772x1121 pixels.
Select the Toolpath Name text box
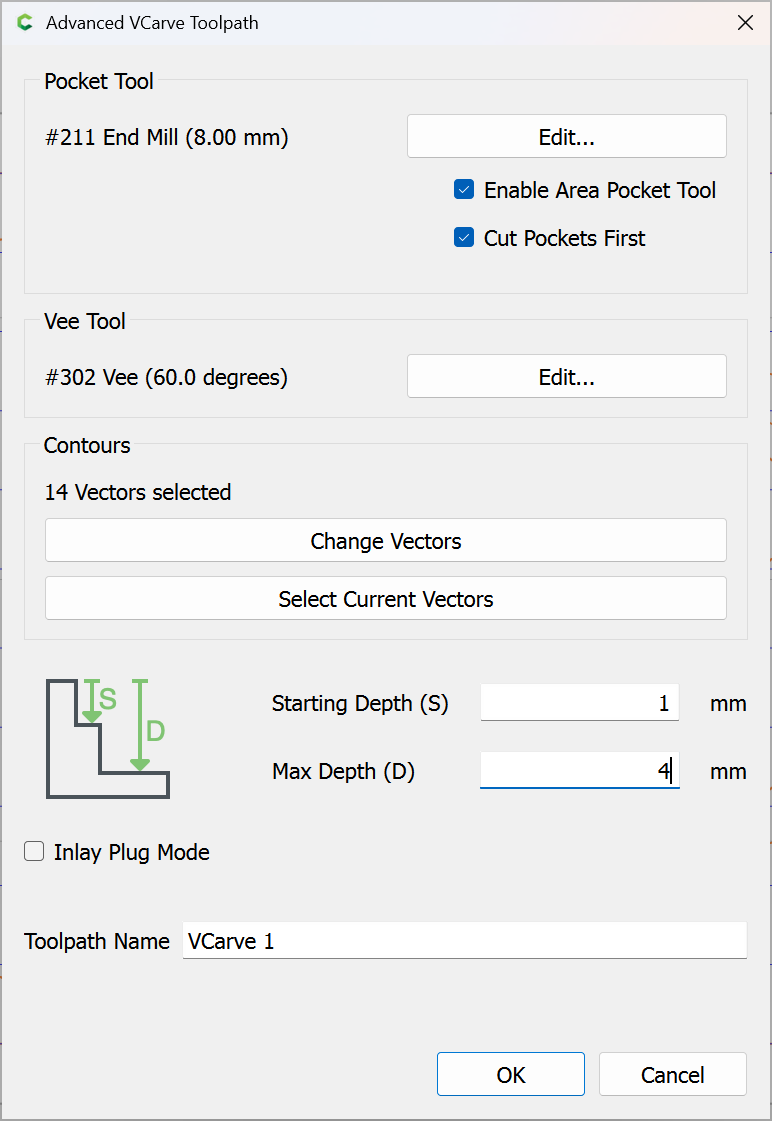pyautogui.click(x=464, y=941)
